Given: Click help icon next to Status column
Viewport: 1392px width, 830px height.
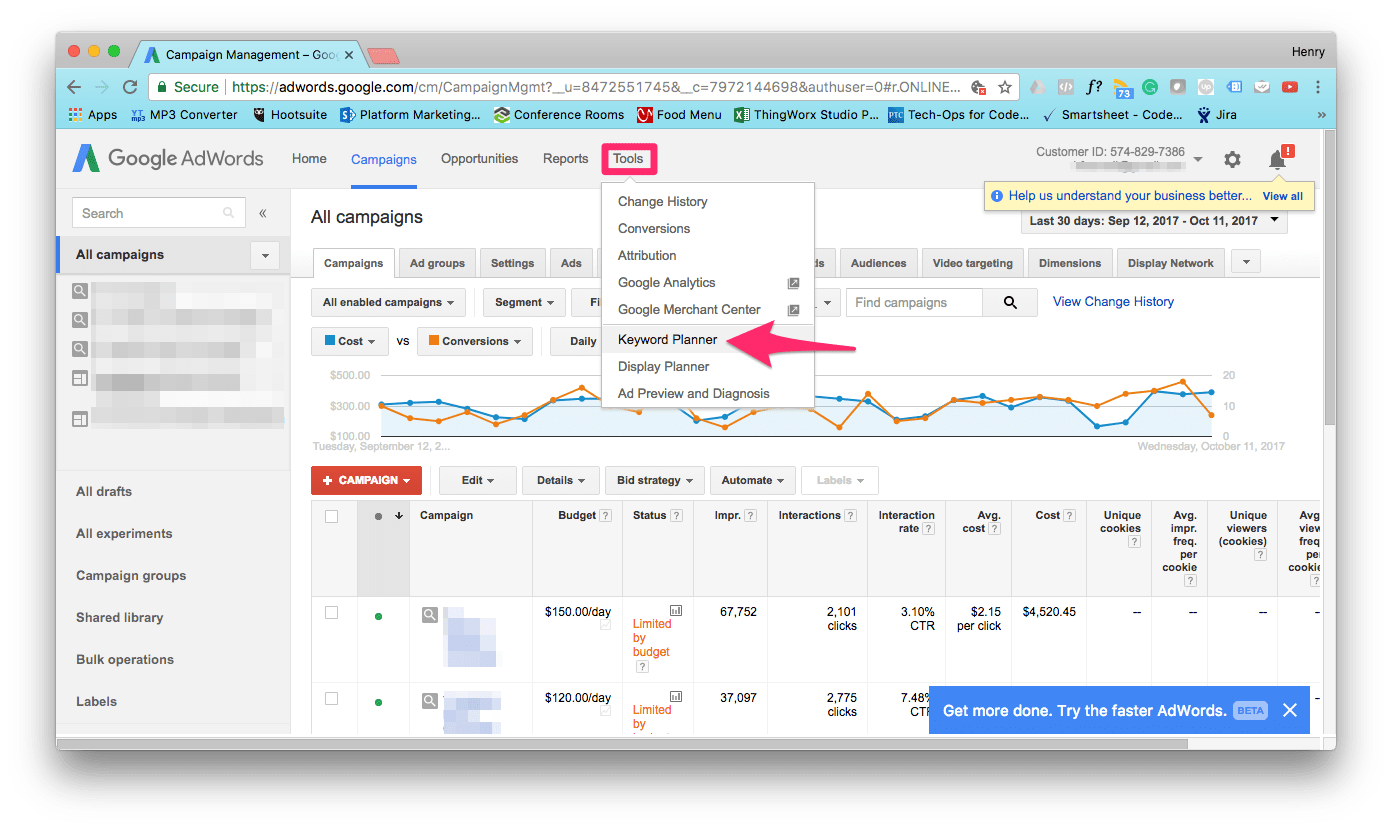Looking at the screenshot, I should click(x=677, y=516).
